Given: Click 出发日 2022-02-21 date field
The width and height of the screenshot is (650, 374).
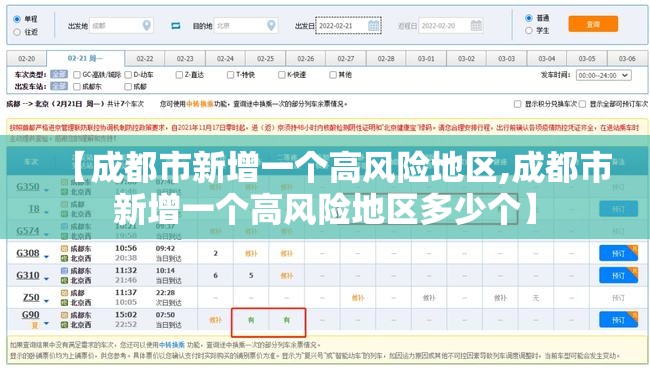Looking at the screenshot, I should pyautogui.click(x=348, y=26).
